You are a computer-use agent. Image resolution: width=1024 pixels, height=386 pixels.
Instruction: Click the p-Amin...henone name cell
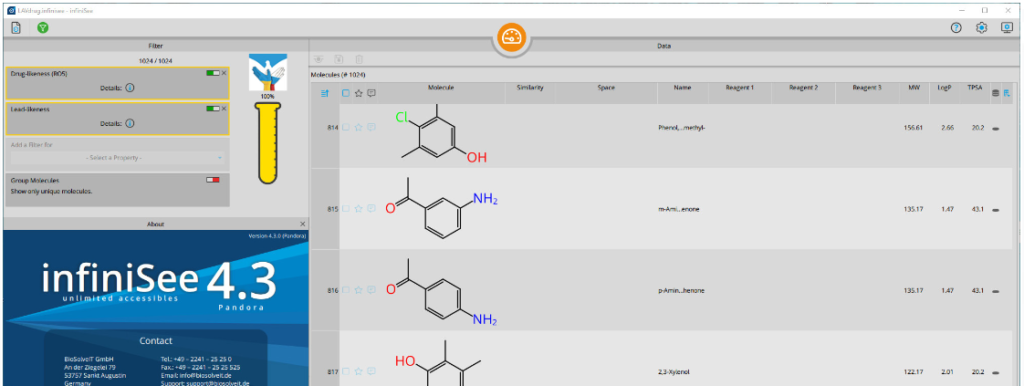click(682, 291)
